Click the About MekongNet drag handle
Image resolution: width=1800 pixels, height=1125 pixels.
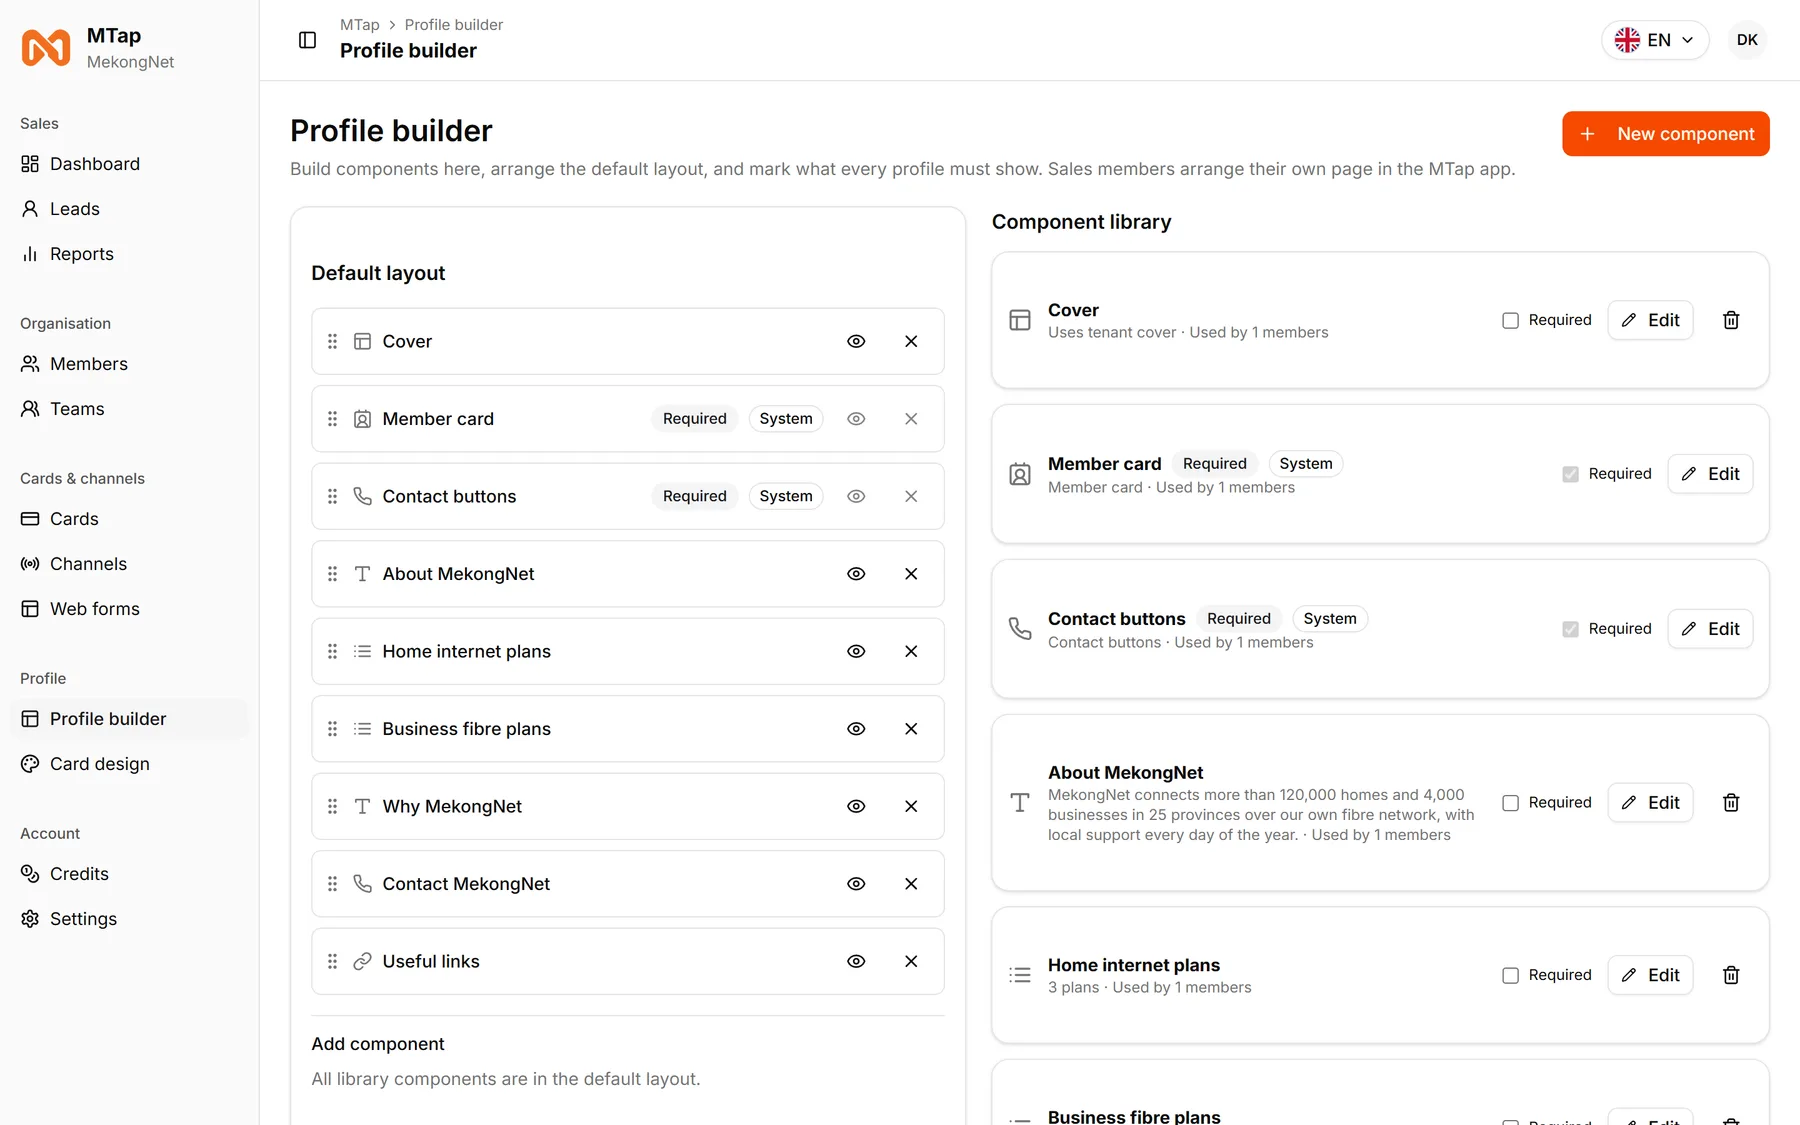(x=332, y=574)
